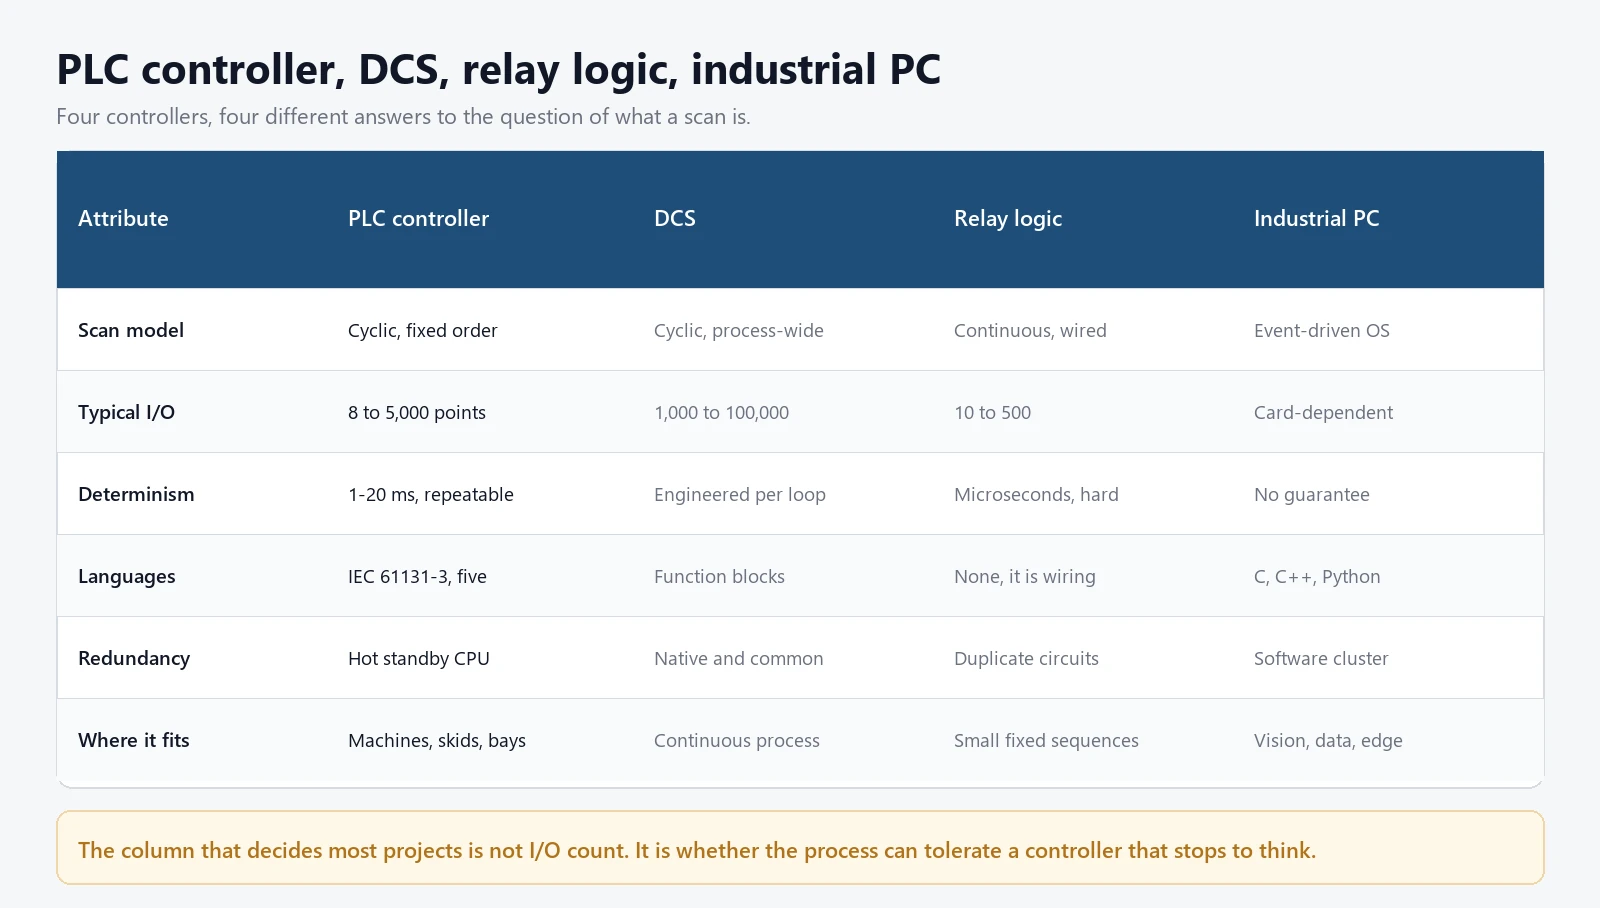Viewport: 1600px width, 908px height.
Task: Click the 'Continuous process' cell
Action: [x=737, y=740]
